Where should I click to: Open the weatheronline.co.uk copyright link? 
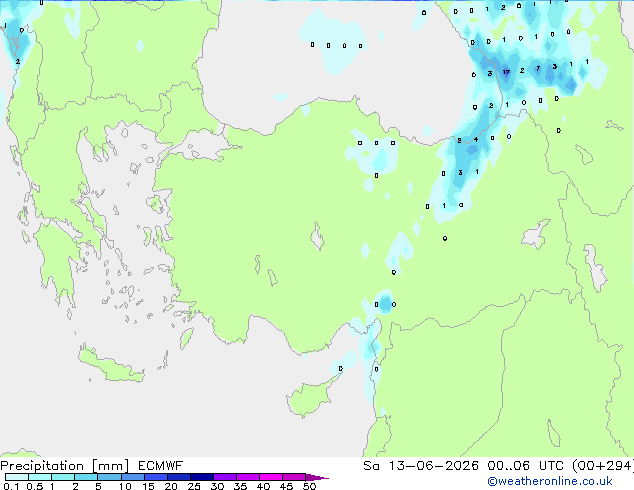coord(549,481)
